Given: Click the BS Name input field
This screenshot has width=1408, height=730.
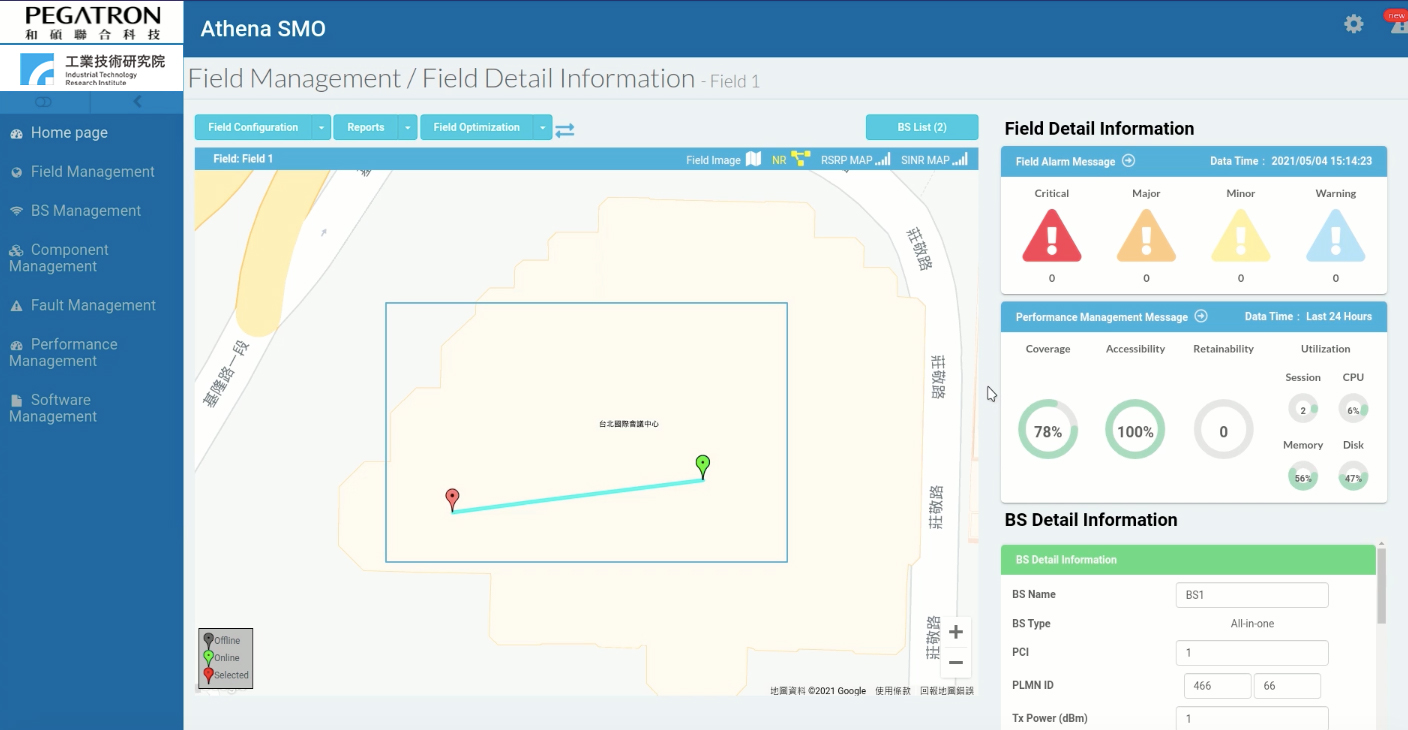Looking at the screenshot, I should click(1251, 595).
